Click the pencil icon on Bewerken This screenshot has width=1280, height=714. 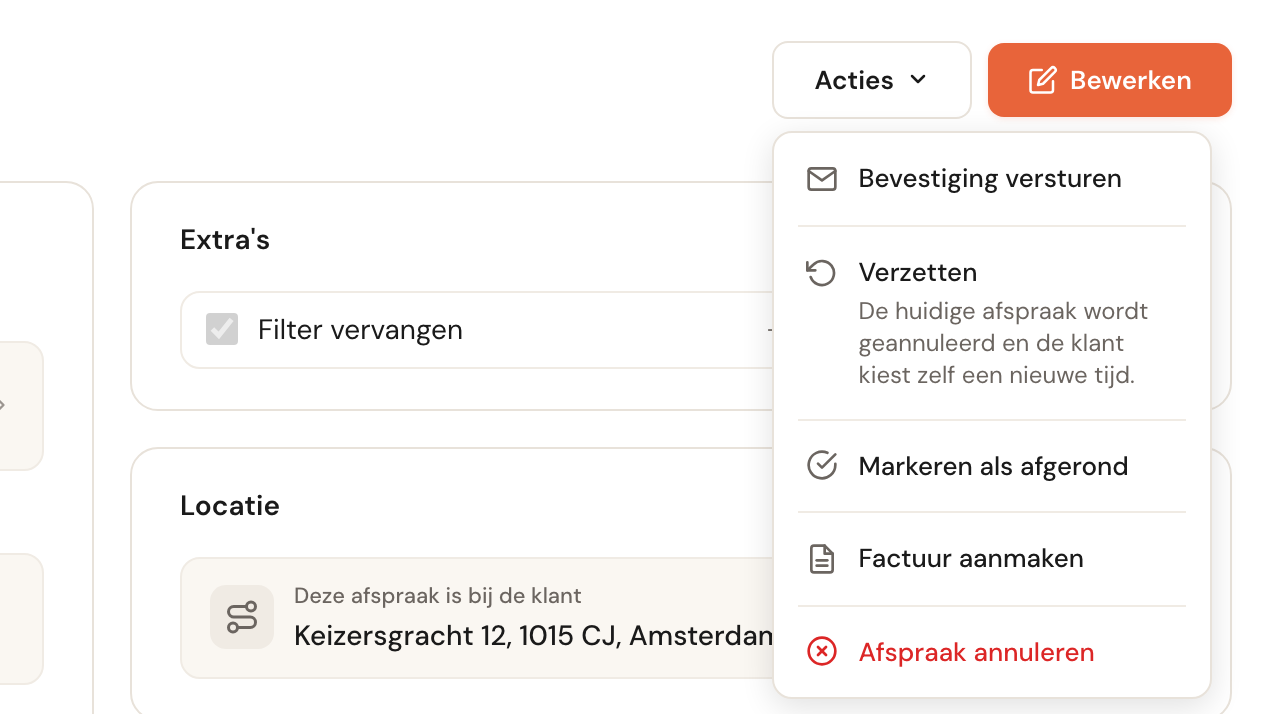click(1042, 80)
